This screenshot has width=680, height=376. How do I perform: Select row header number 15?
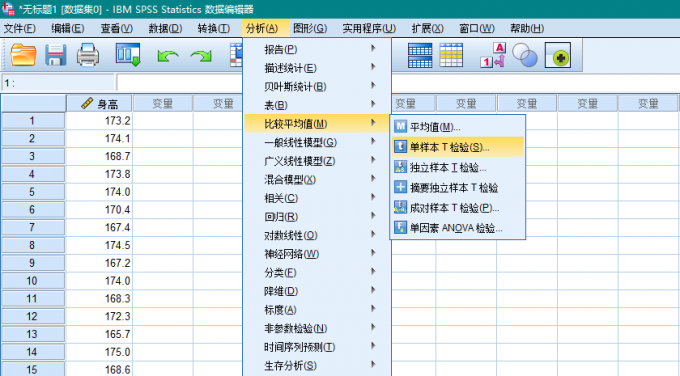click(33, 369)
